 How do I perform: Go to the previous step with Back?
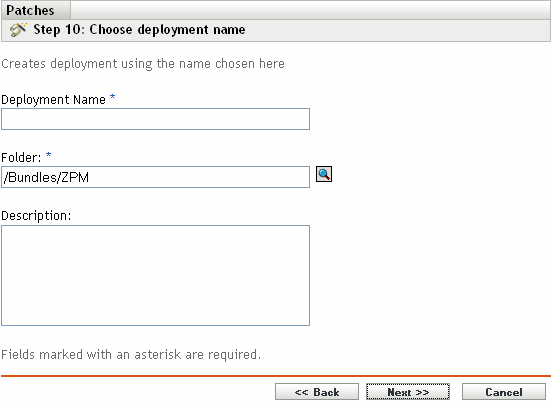tap(317, 392)
